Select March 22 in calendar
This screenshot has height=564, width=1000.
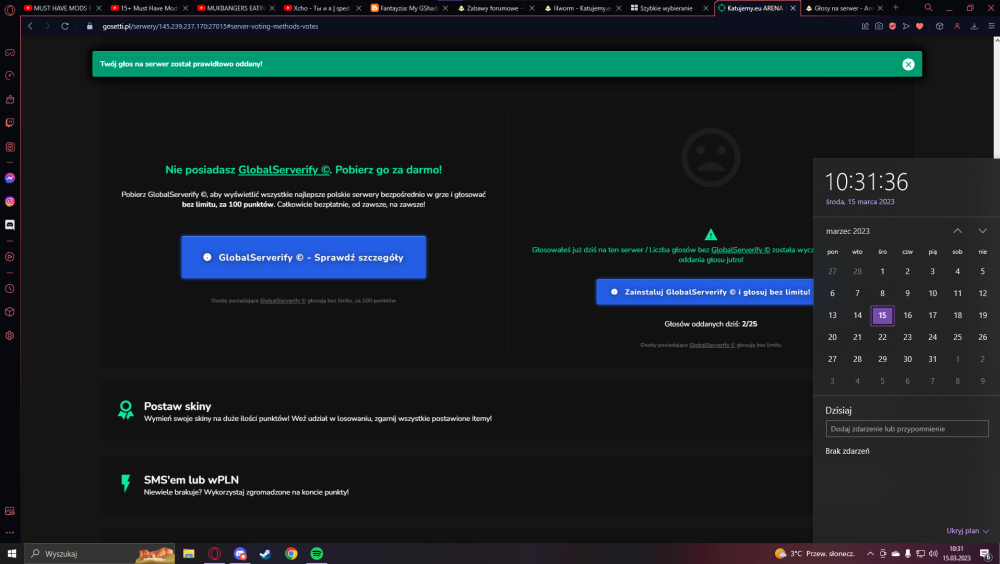pyautogui.click(x=882, y=337)
